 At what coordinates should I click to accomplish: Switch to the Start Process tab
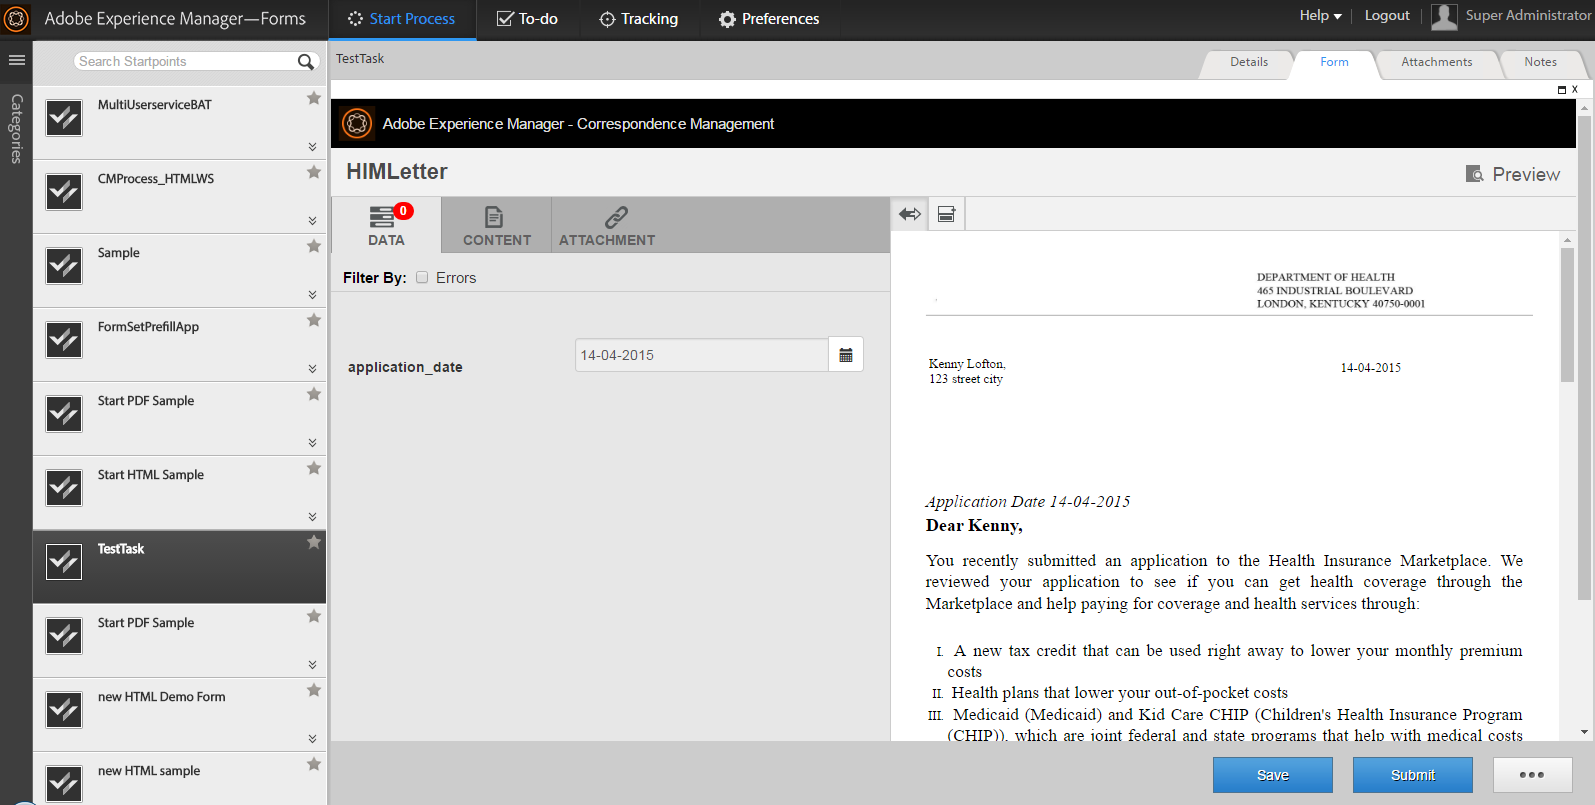pyautogui.click(x=401, y=19)
